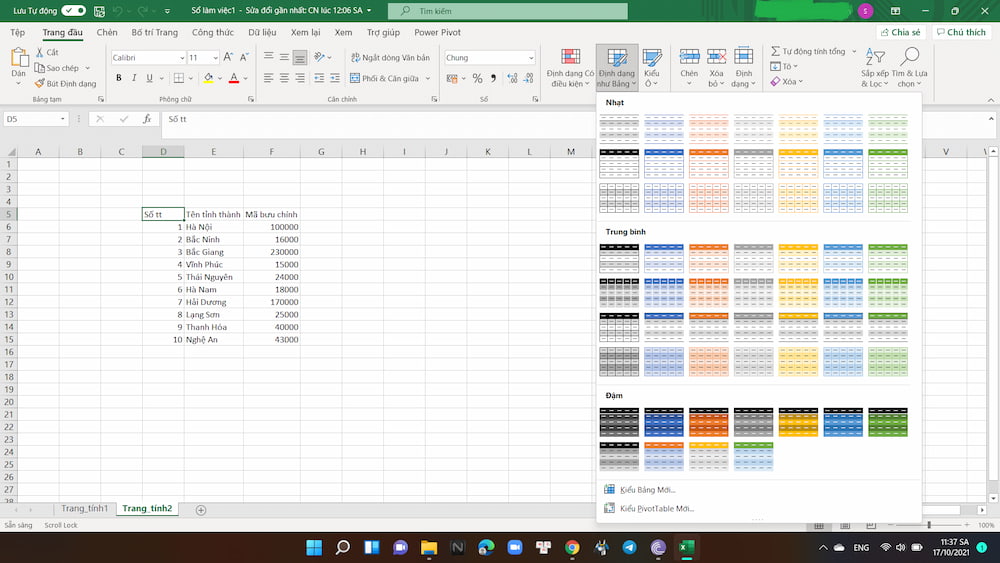Open Cell Styles (Kiểu Ô)

651,68
